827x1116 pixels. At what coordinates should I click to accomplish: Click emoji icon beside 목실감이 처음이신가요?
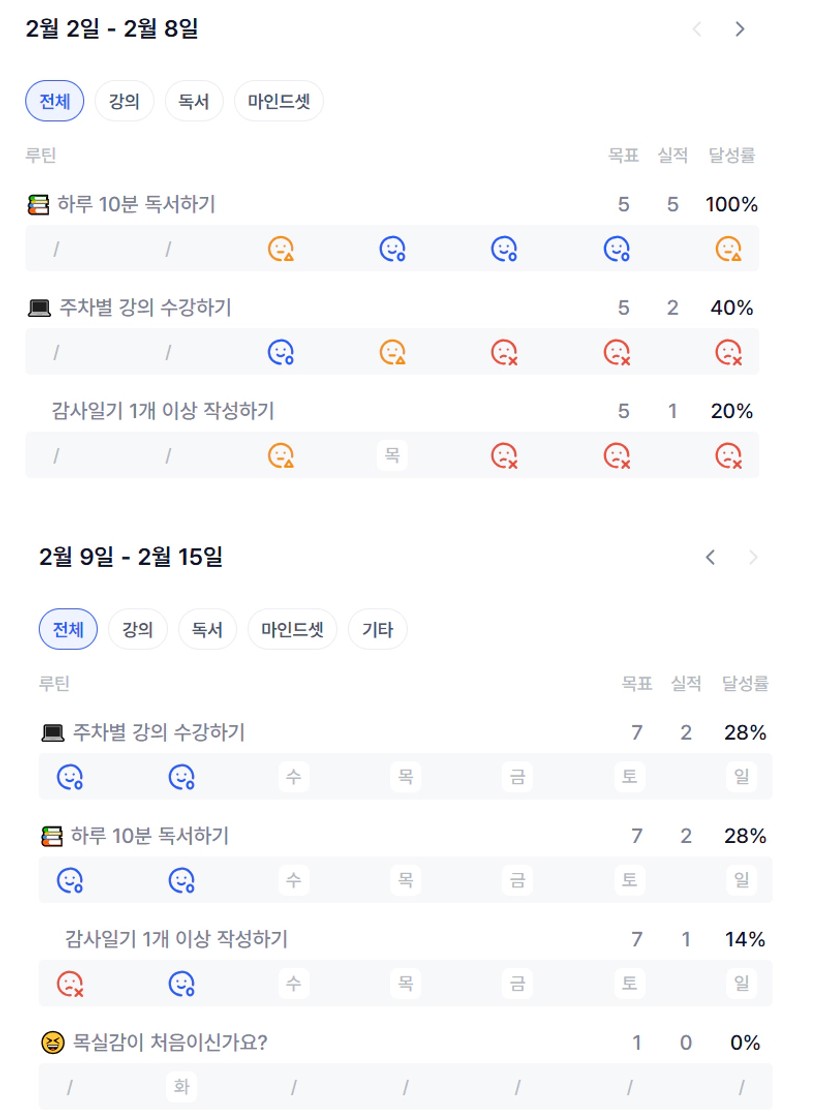pos(52,1043)
